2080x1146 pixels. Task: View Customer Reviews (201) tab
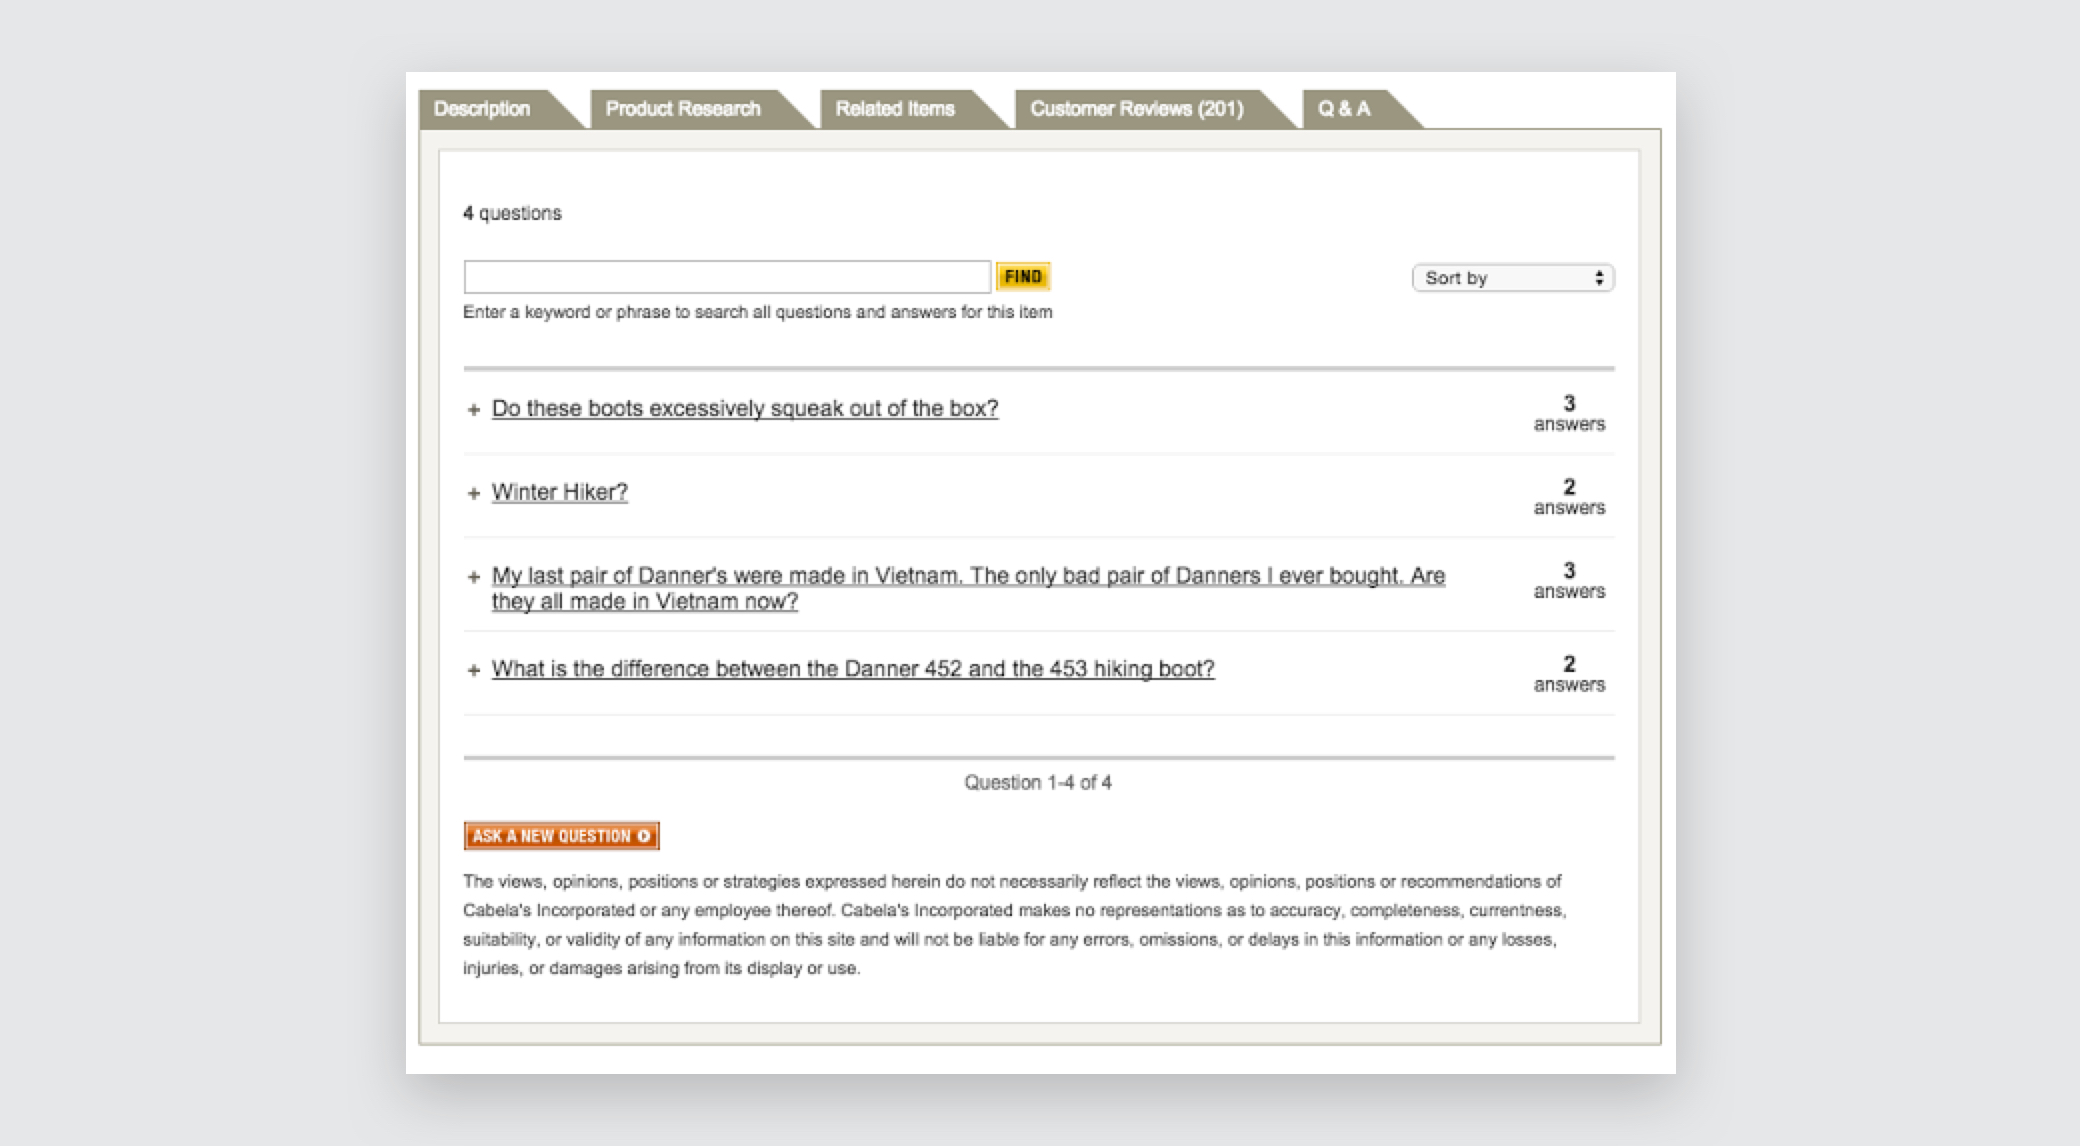click(x=1137, y=110)
